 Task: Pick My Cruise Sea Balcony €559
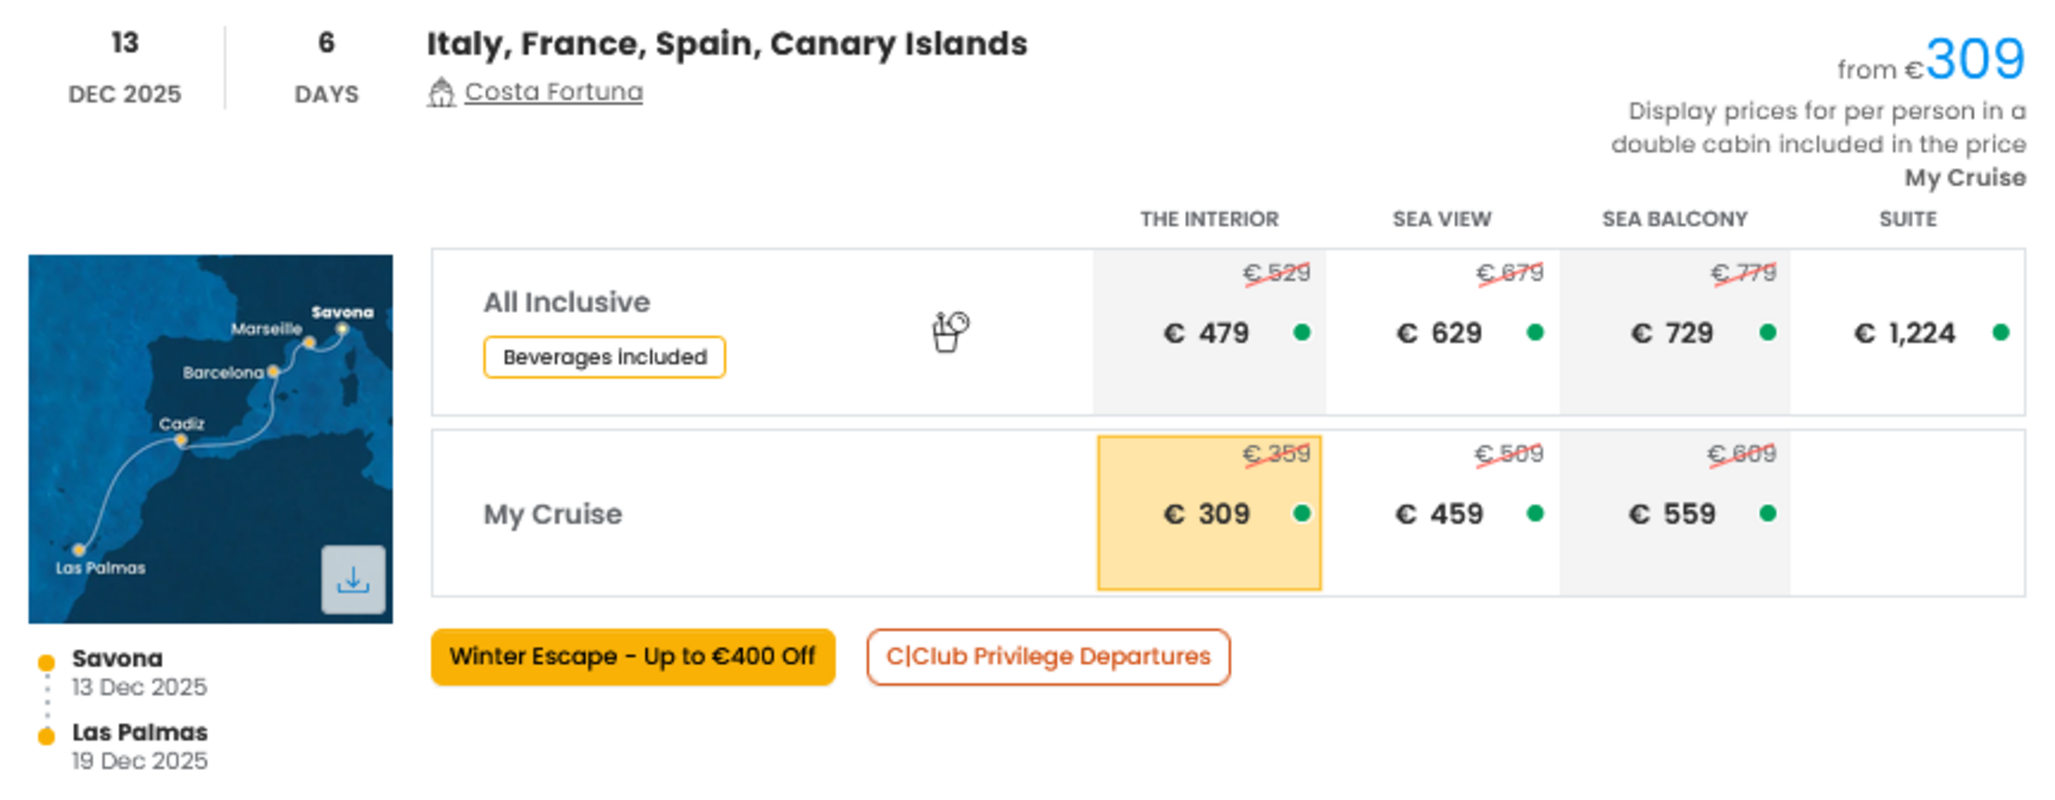pos(1675,513)
